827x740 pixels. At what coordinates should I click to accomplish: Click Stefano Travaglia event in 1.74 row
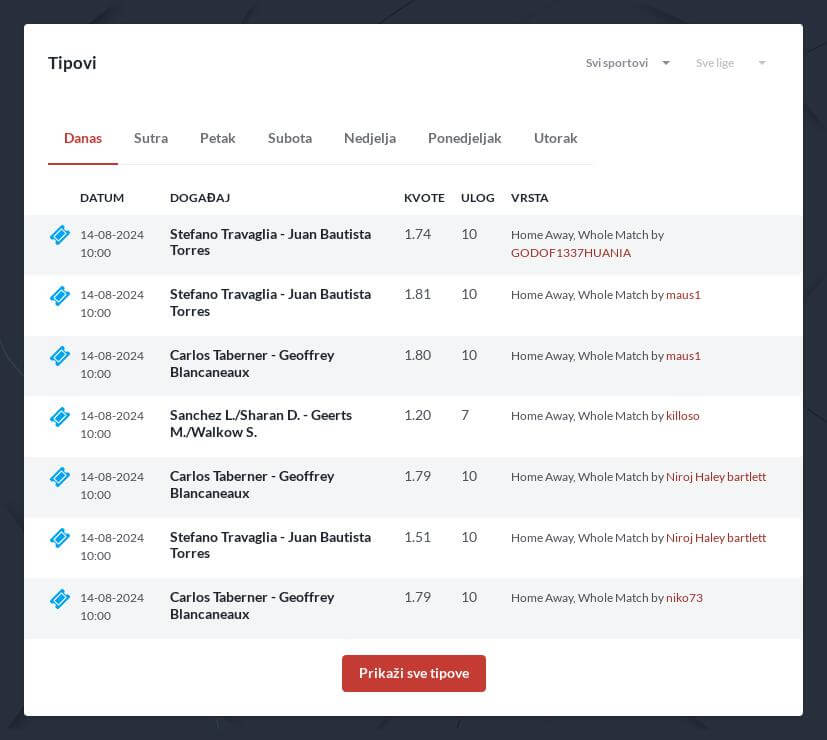270,242
